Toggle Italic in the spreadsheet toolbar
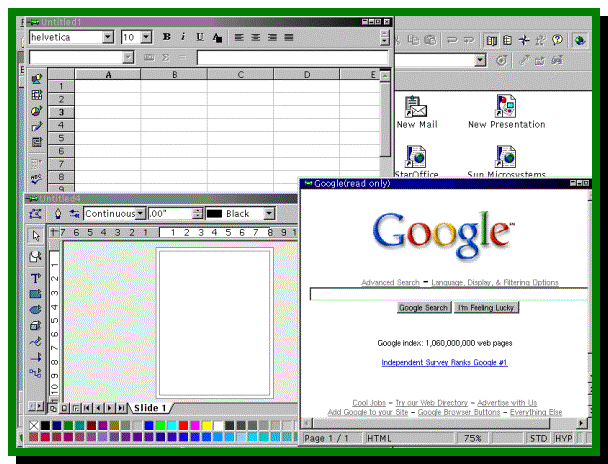Viewport: 608px width, 464px height. tap(183, 37)
